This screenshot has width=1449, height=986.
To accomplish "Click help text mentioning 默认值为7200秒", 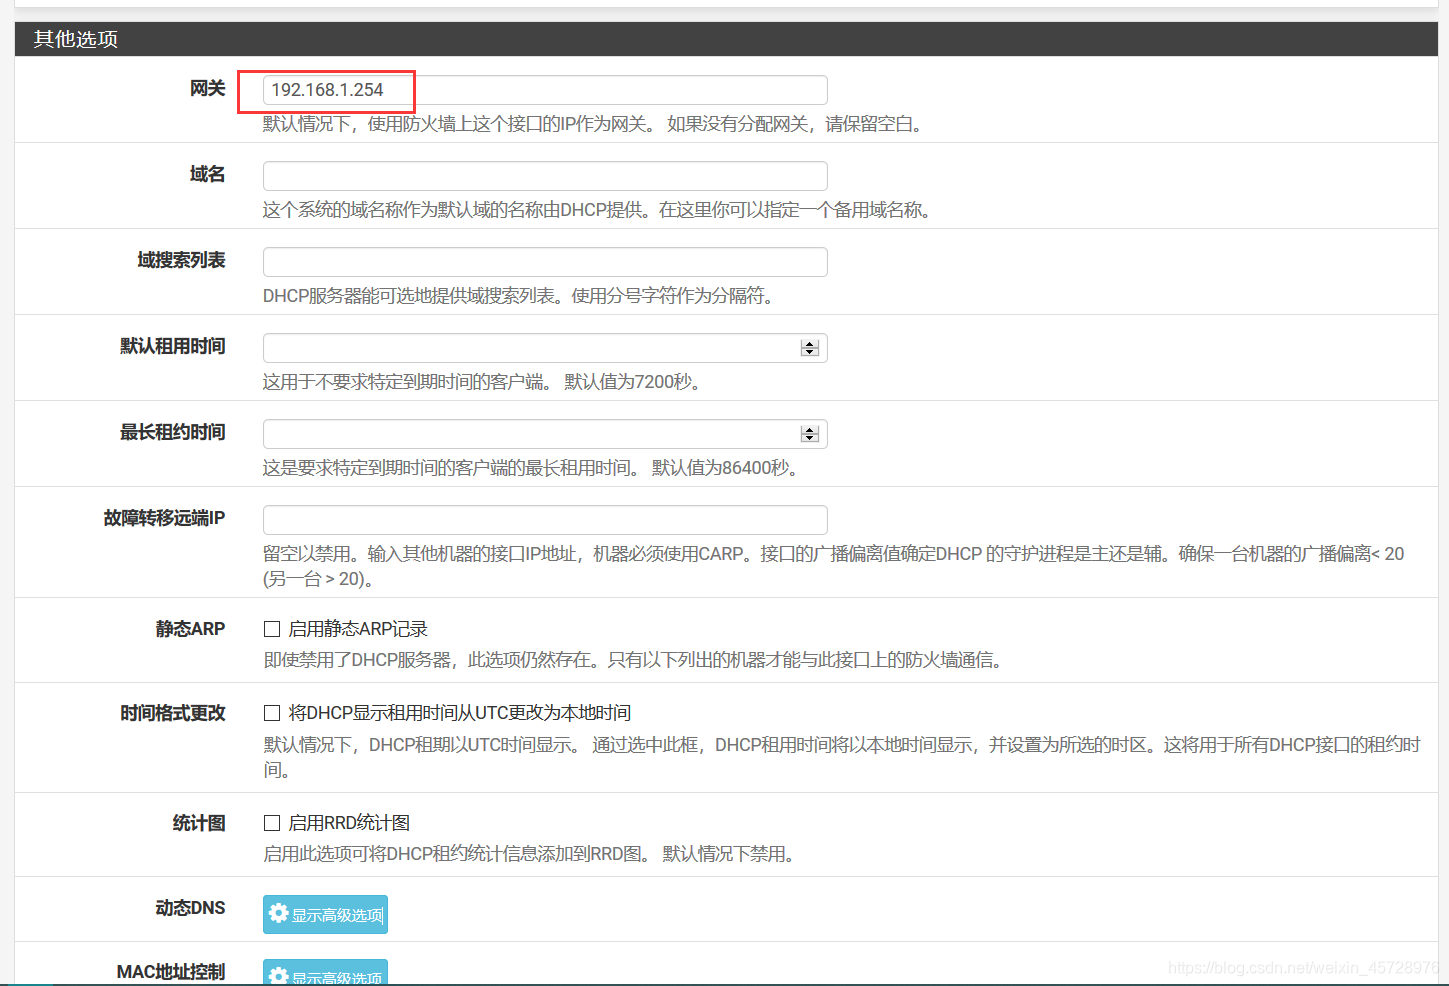I will (x=485, y=382).
